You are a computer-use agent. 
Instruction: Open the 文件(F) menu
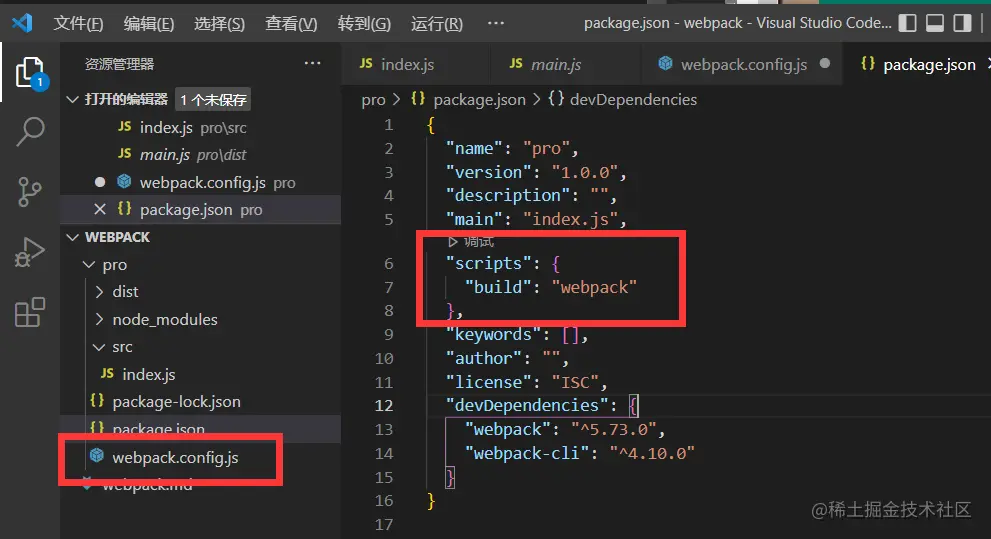78,24
